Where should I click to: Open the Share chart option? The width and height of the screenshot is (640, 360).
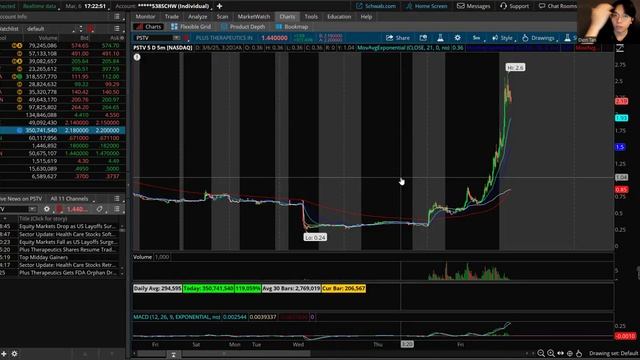(x=398, y=38)
